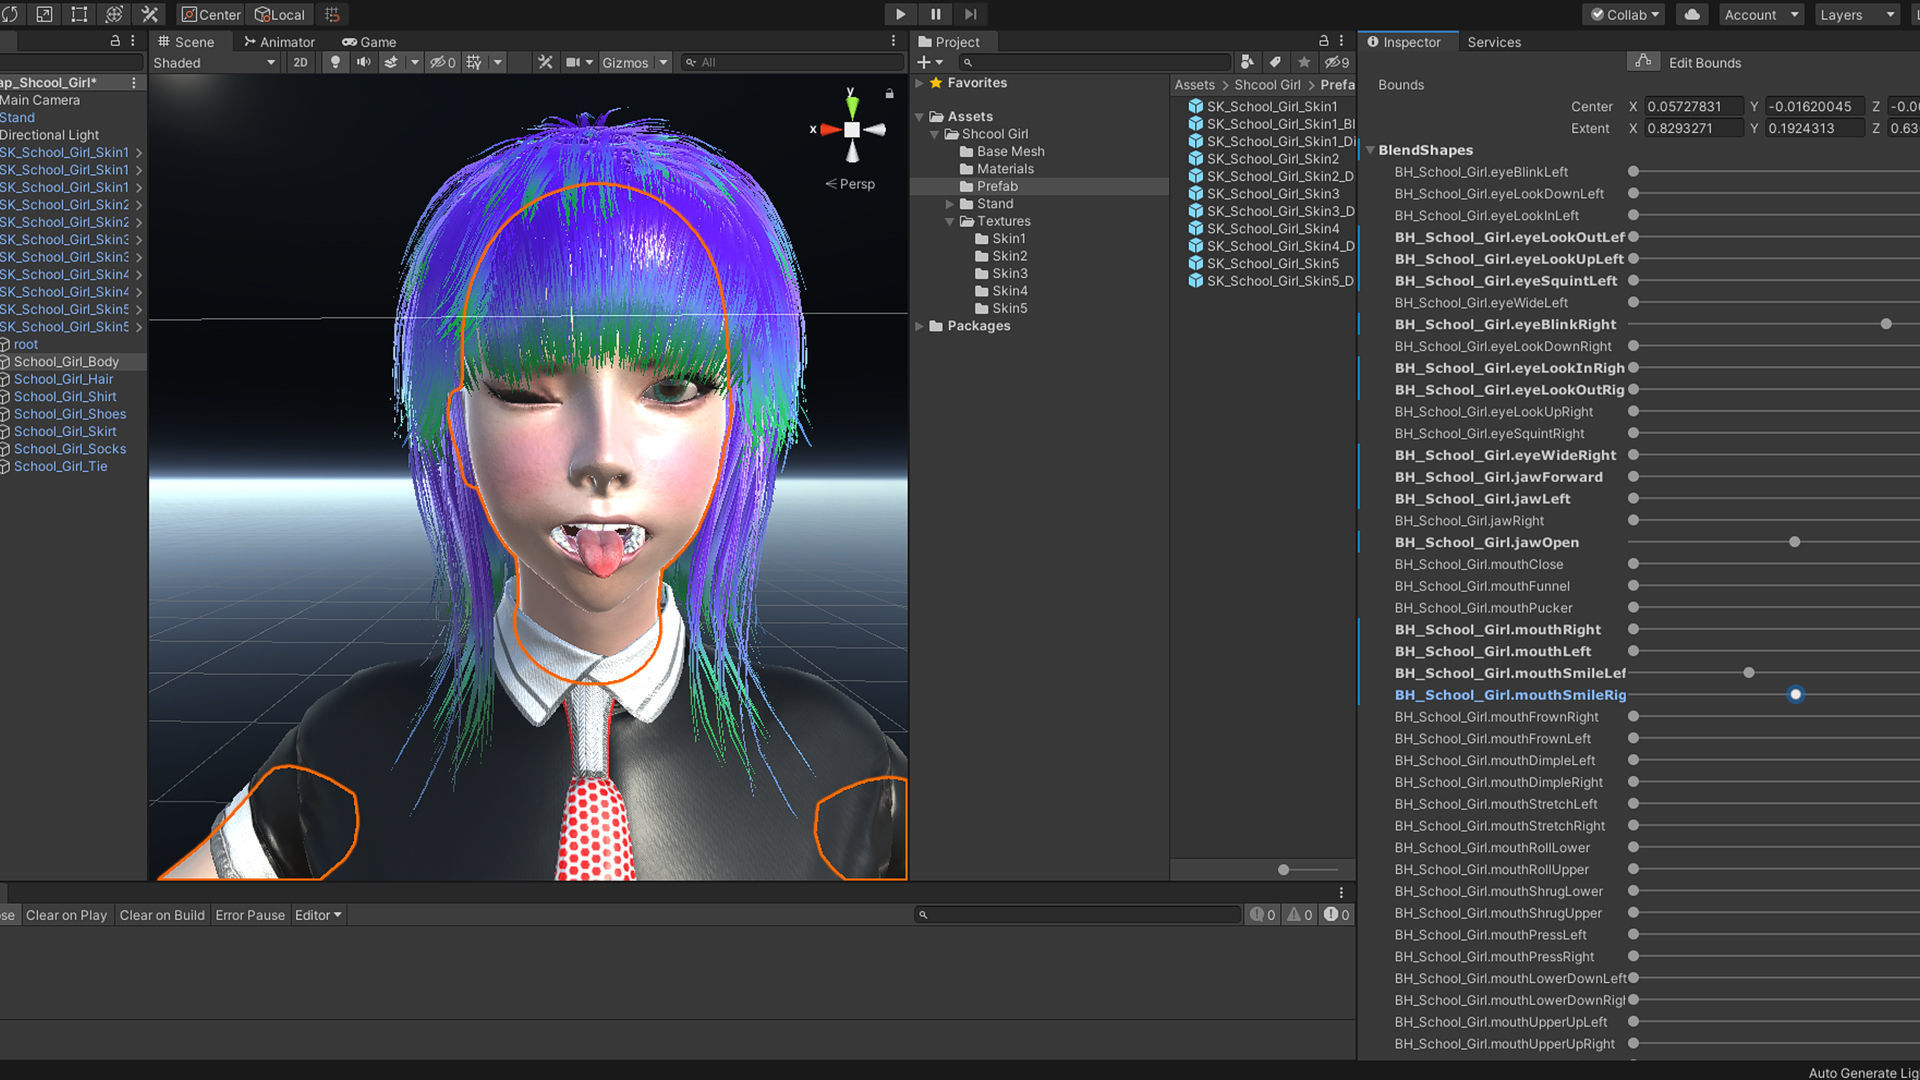Screen dimensions: 1920x1080
Task: Toggle scene effects icon
Action: coord(392,62)
